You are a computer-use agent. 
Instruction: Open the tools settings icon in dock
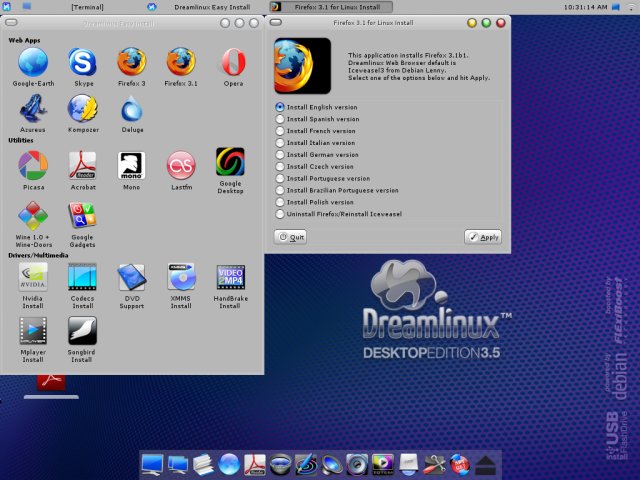(x=434, y=465)
